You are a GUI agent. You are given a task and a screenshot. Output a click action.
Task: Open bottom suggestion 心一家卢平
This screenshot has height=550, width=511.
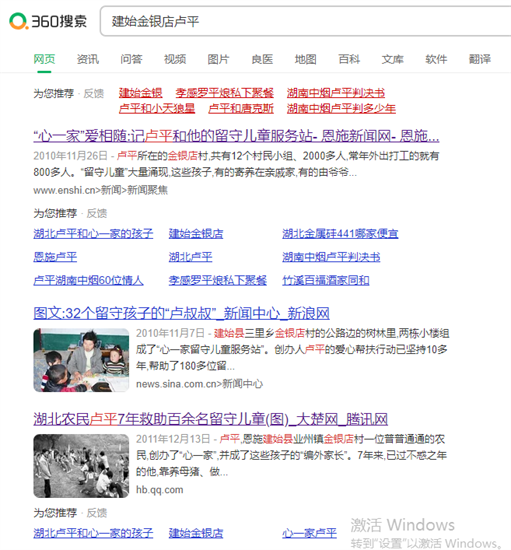[309, 533]
